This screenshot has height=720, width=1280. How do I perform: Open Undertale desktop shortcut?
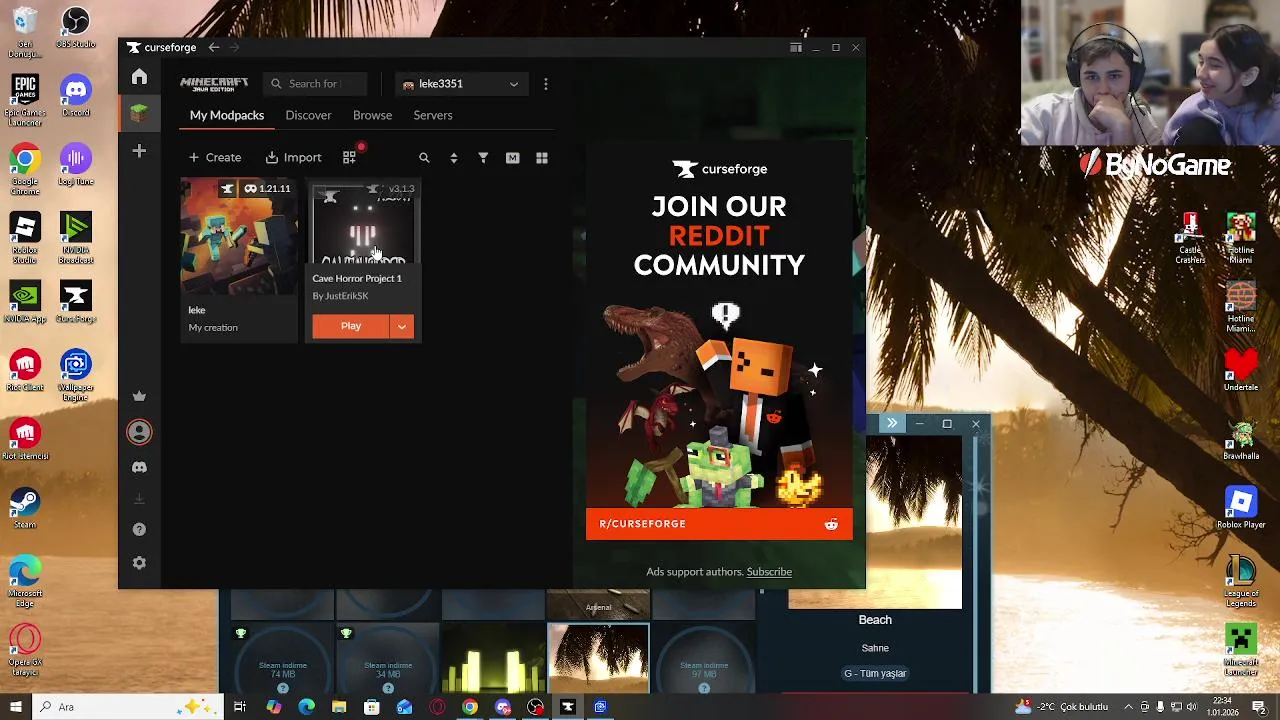[1241, 370]
